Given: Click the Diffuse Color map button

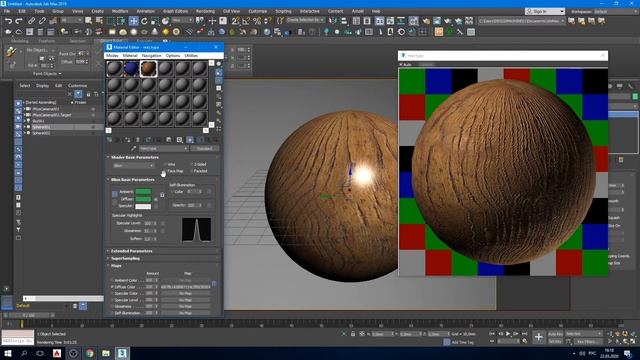Looking at the screenshot, I should pos(185,287).
